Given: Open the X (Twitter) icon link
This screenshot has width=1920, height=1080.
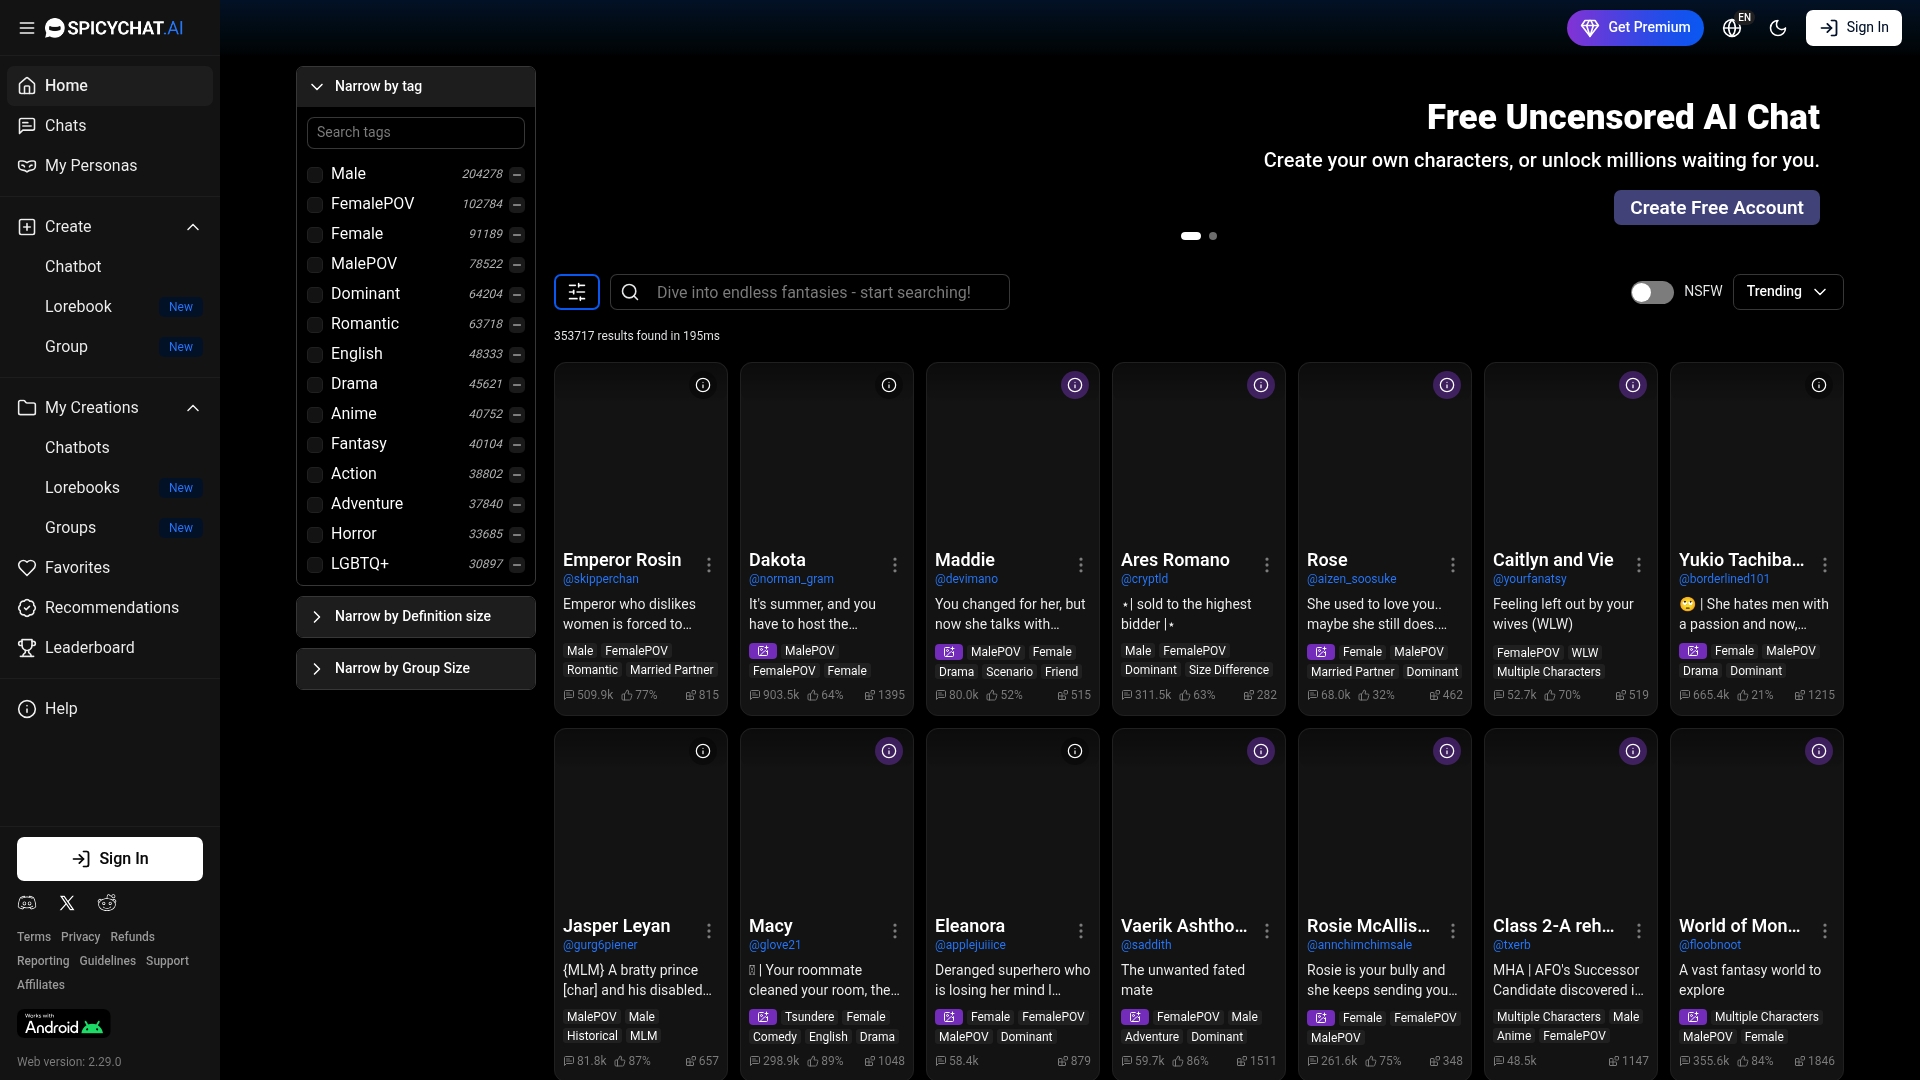Looking at the screenshot, I should [67, 903].
